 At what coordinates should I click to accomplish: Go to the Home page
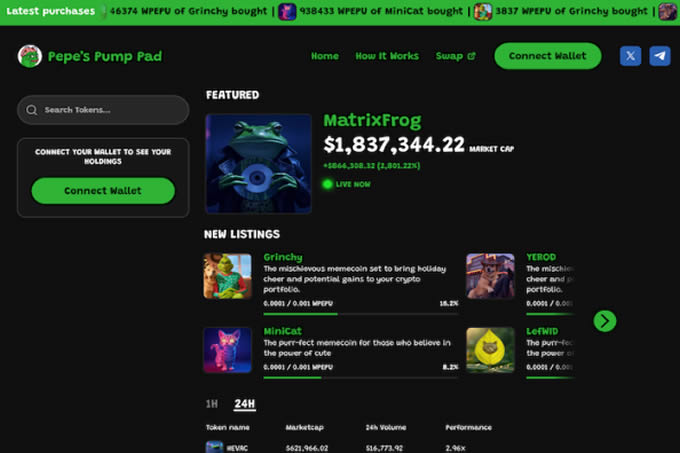coord(325,56)
